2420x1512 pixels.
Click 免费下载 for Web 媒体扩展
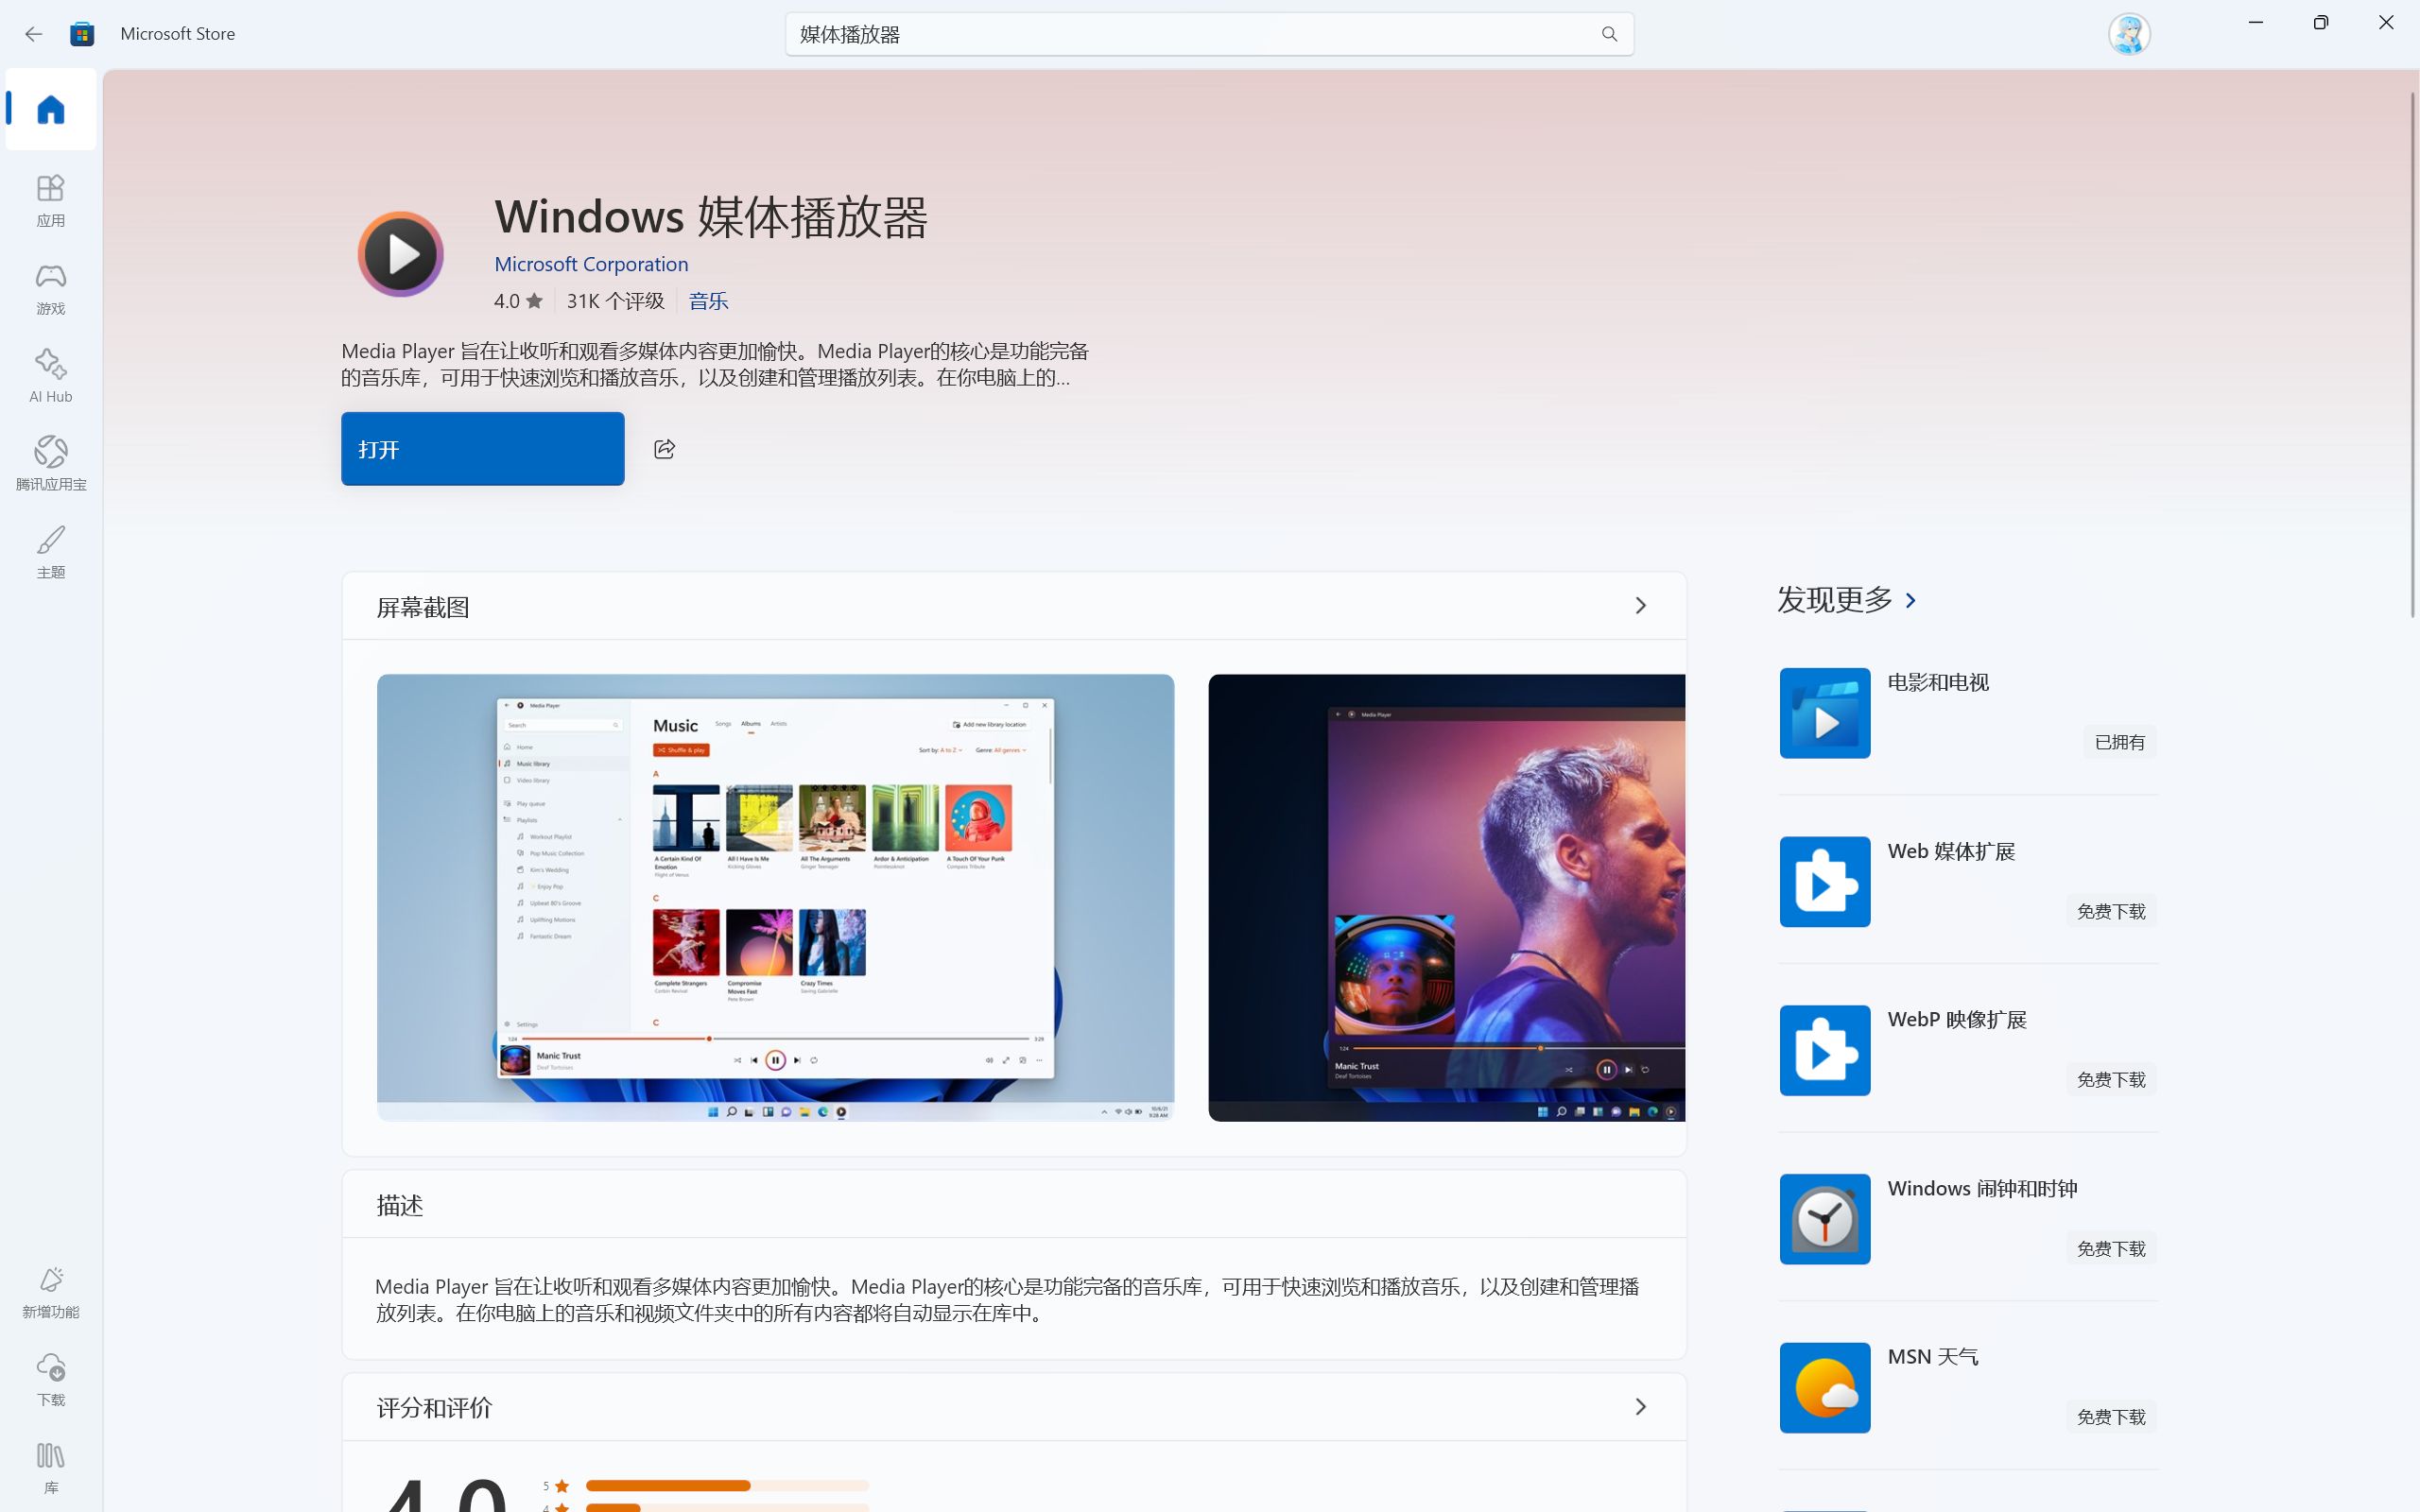(2111, 911)
